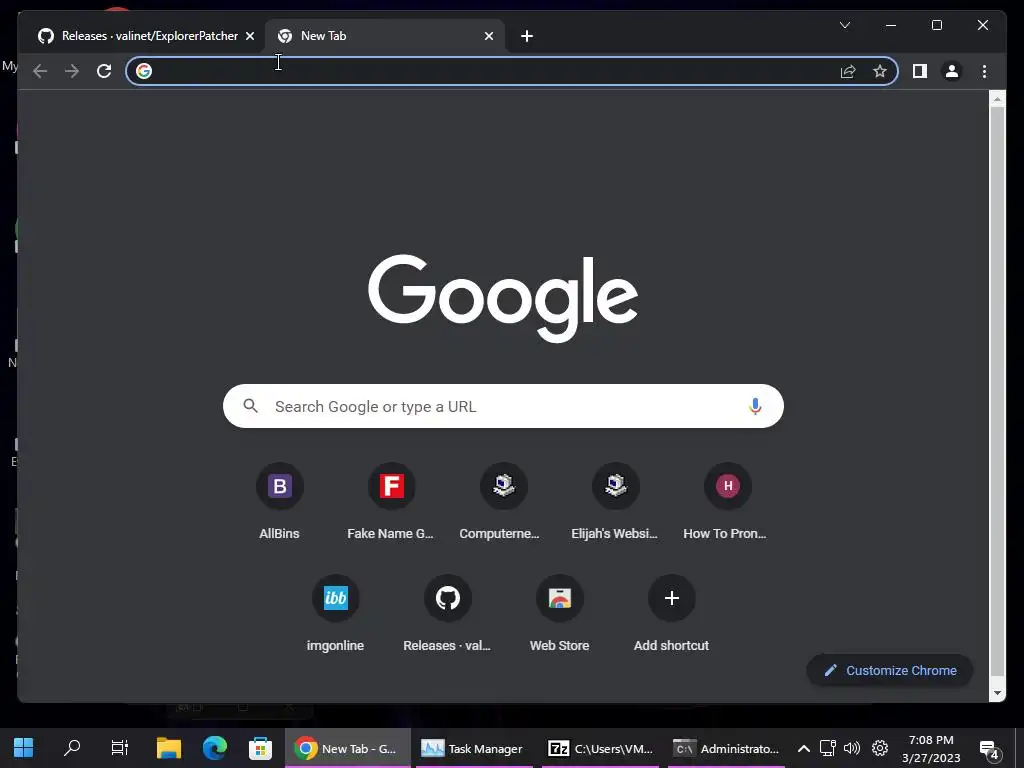Click the page scroll-down arrow
Screen dimensions: 1024x768
coord(997,694)
